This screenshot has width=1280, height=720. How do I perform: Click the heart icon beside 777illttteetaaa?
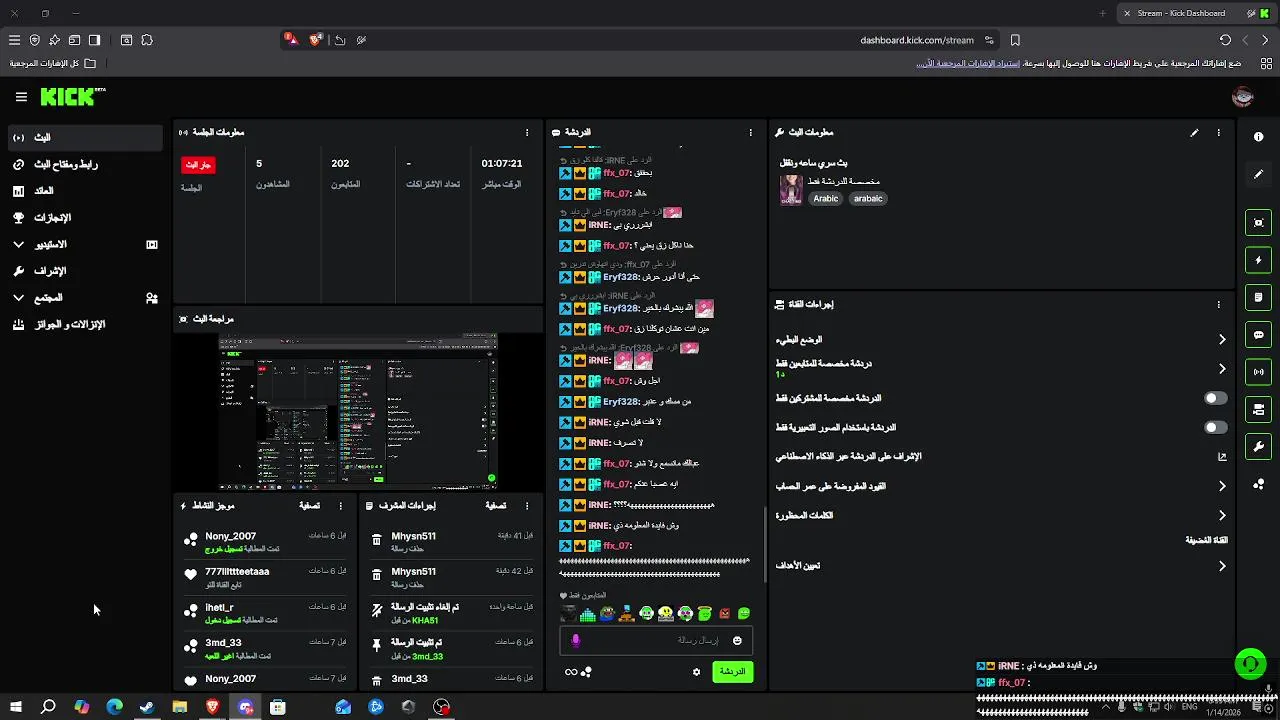click(190, 575)
